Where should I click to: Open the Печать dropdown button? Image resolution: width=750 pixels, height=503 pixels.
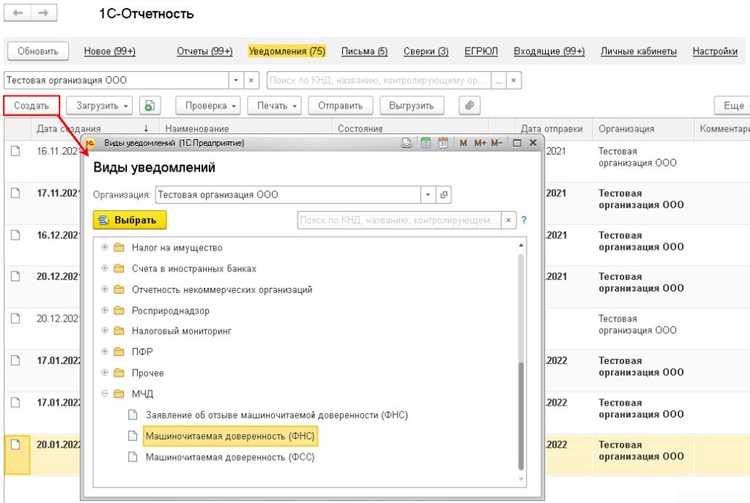pos(274,106)
